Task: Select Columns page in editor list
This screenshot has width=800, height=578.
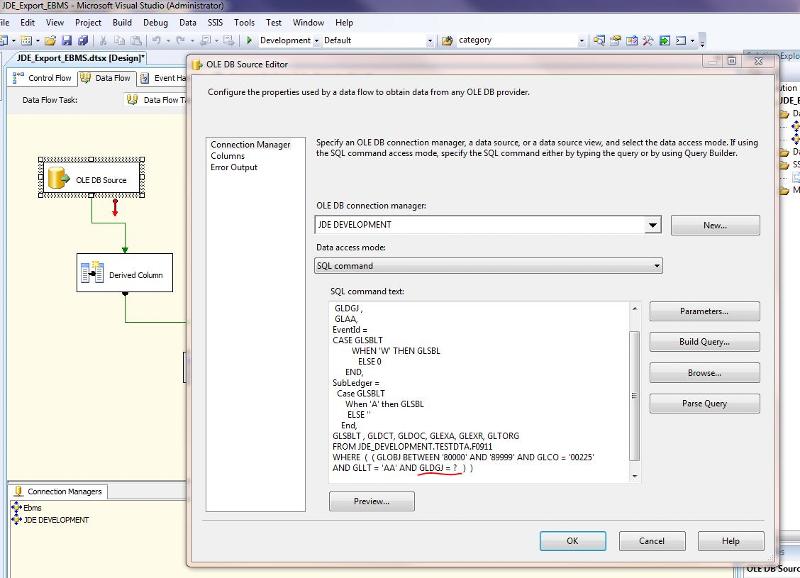Action: click(228, 156)
